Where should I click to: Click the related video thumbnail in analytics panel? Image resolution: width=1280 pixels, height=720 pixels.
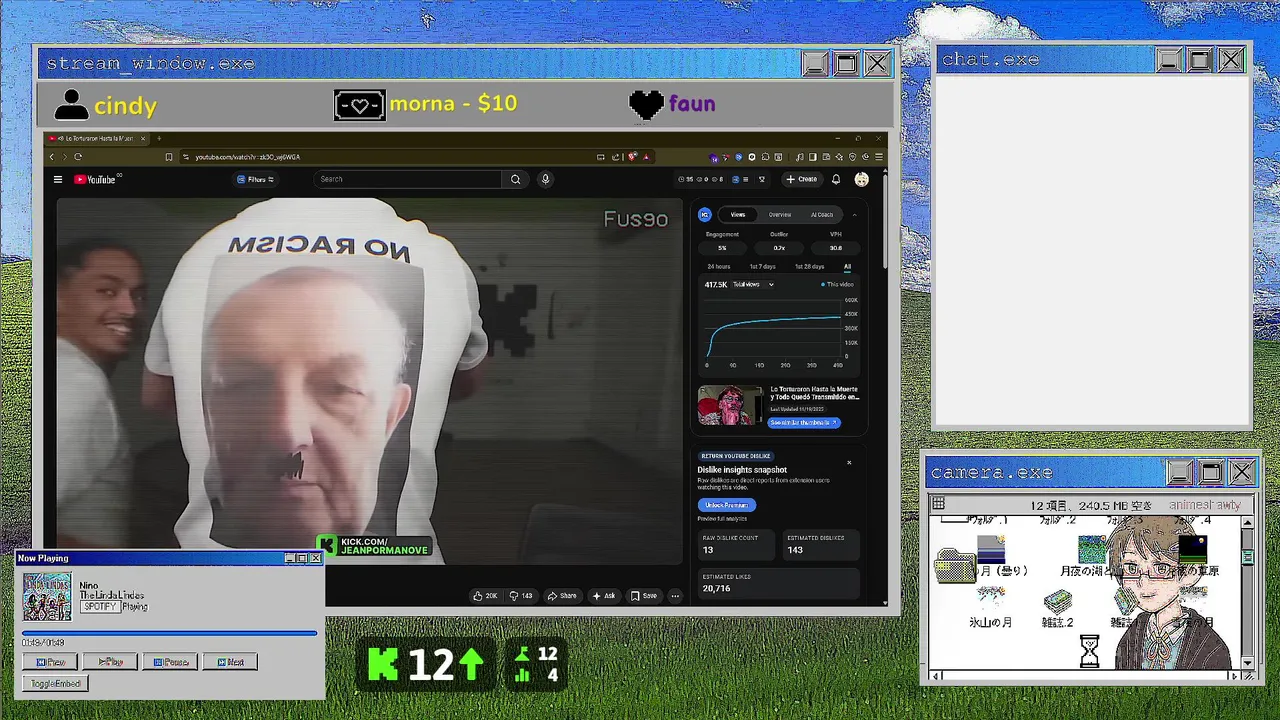730,405
